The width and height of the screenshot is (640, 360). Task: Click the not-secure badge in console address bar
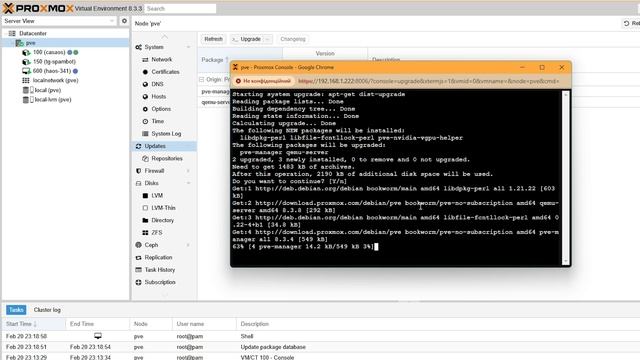[x=263, y=81]
